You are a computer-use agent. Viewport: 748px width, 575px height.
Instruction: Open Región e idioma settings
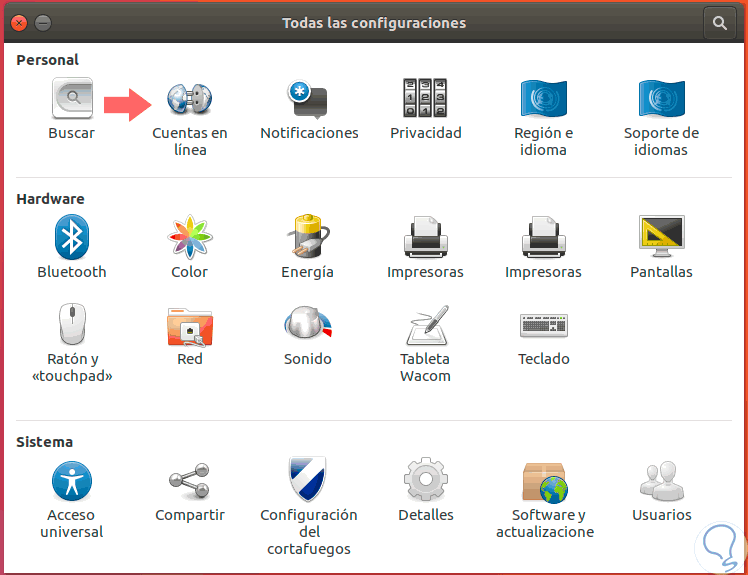(543, 100)
